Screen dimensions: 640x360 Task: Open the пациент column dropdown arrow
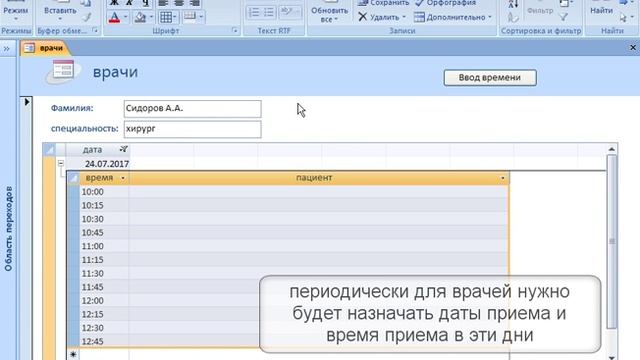[503, 178]
